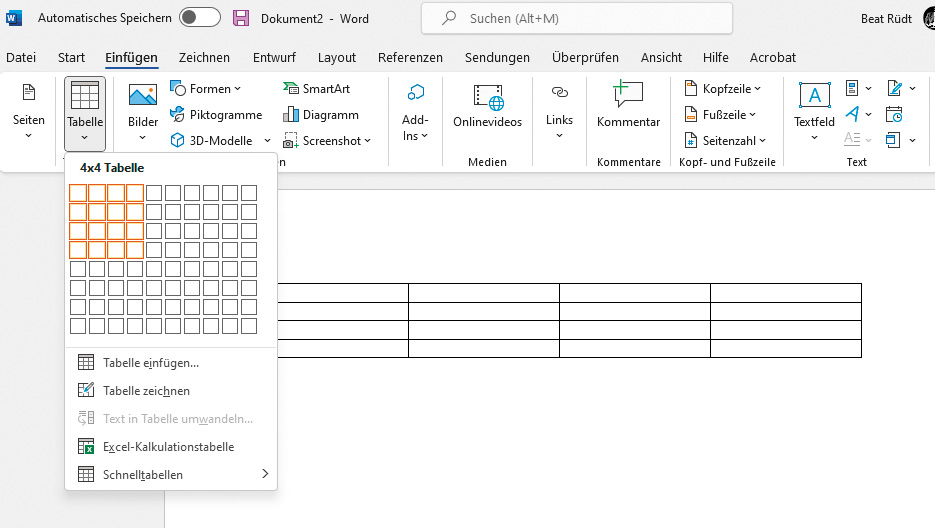The height and width of the screenshot is (528, 935).
Task: Click the Tabelle button in the ribbon
Action: [x=85, y=110]
